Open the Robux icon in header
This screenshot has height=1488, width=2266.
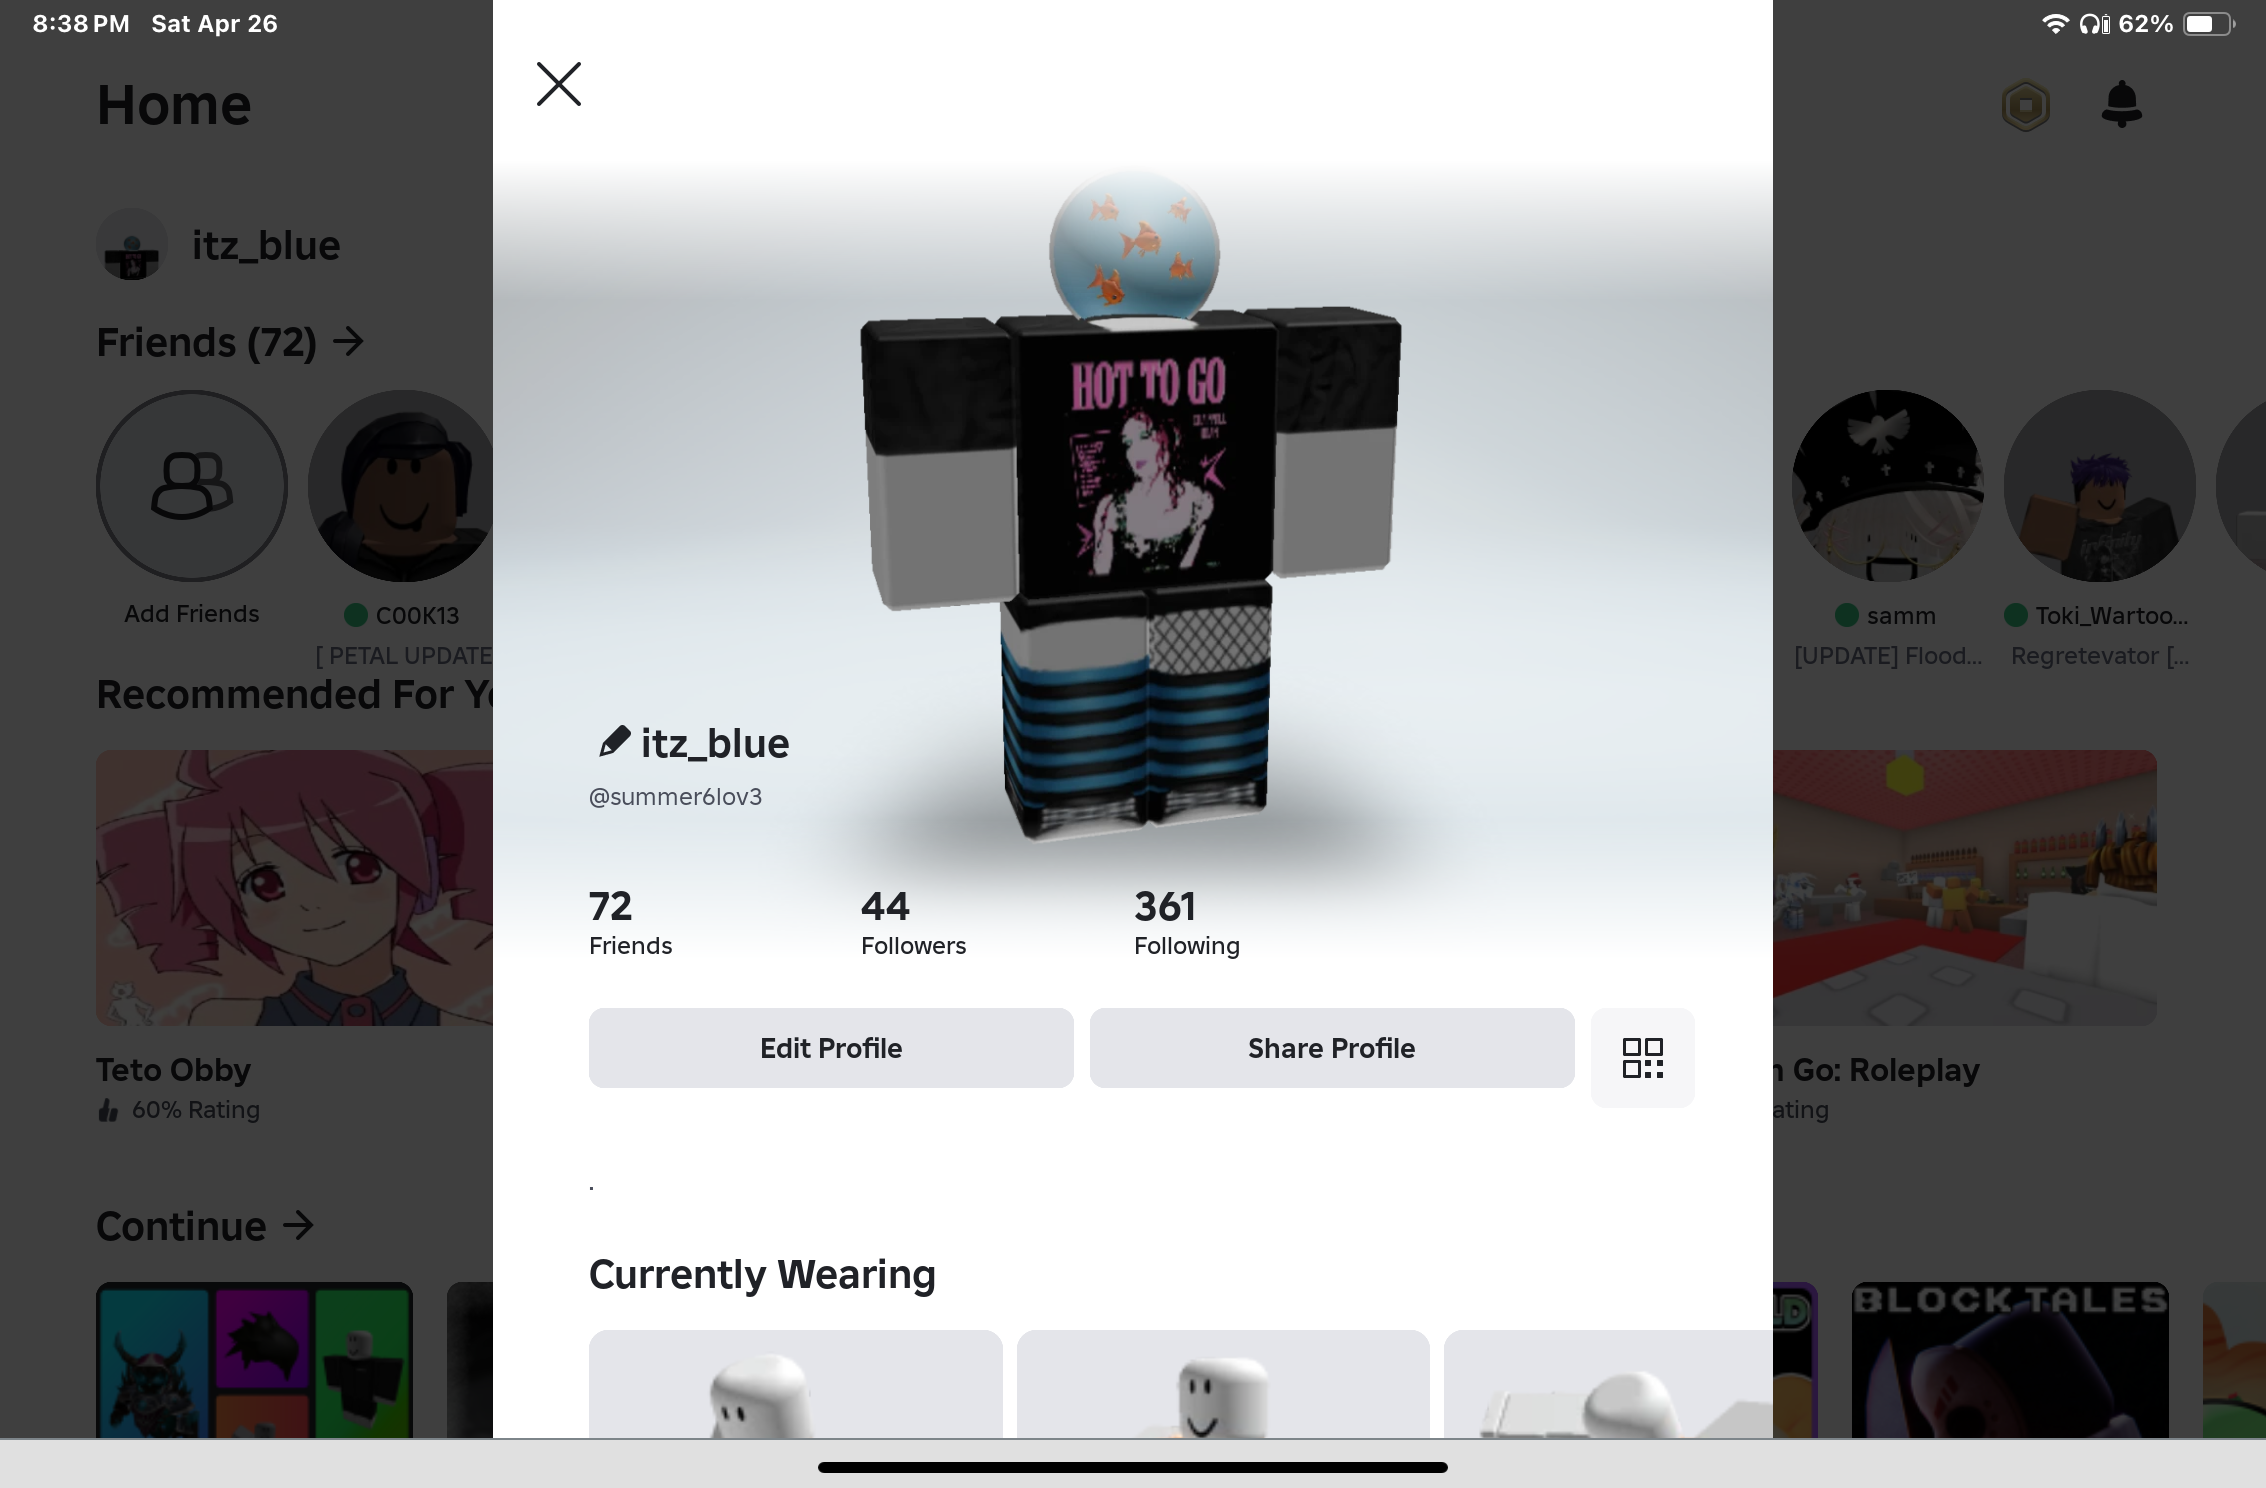[2026, 105]
